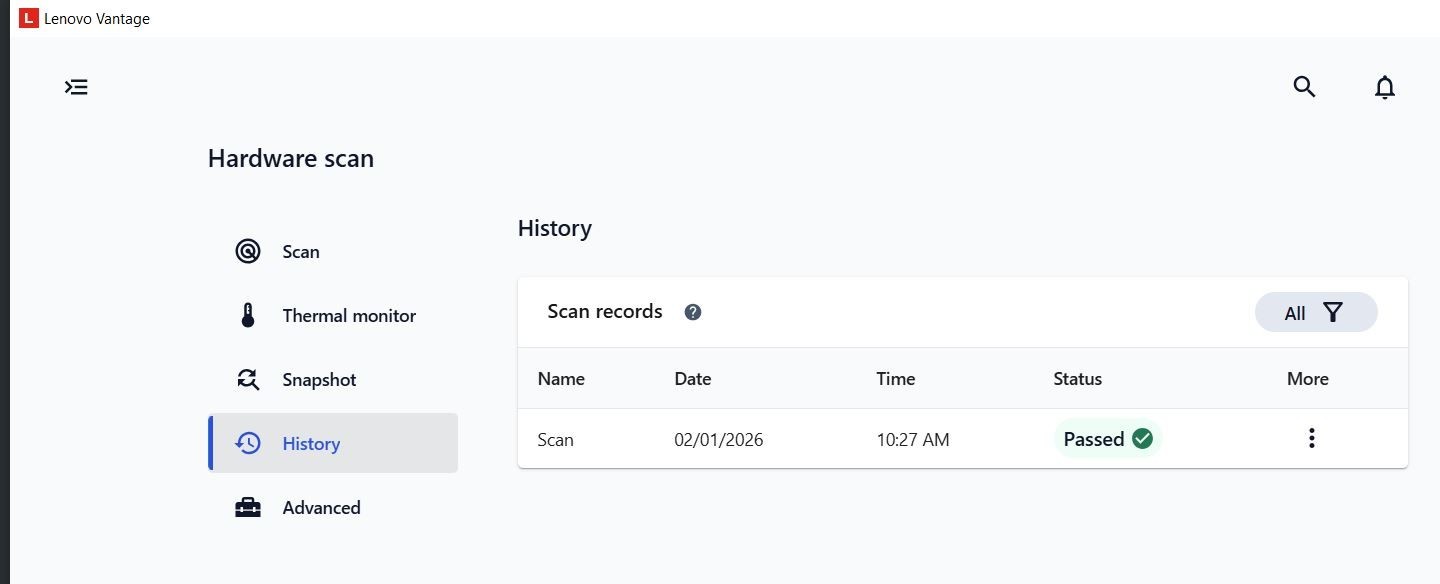Click the Advanced toolbox icon
Screen dimensions: 1440x584
(x=248, y=507)
